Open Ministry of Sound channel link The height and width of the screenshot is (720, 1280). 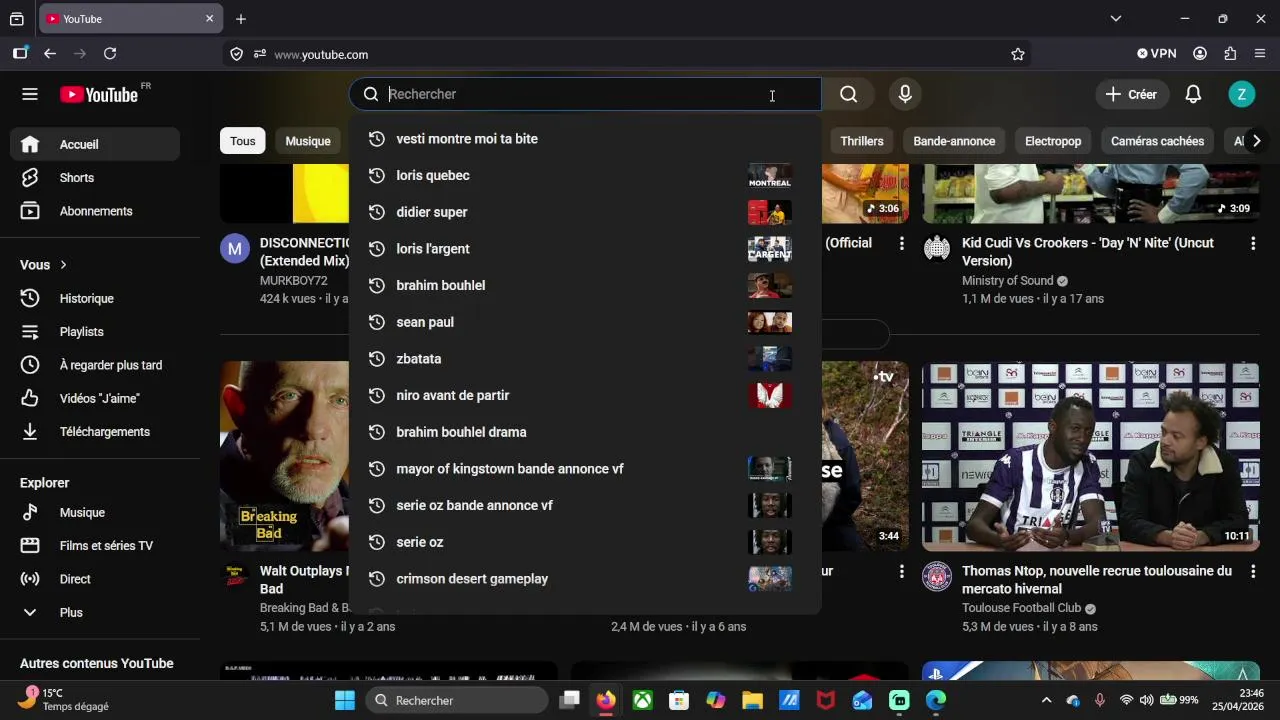(1008, 281)
